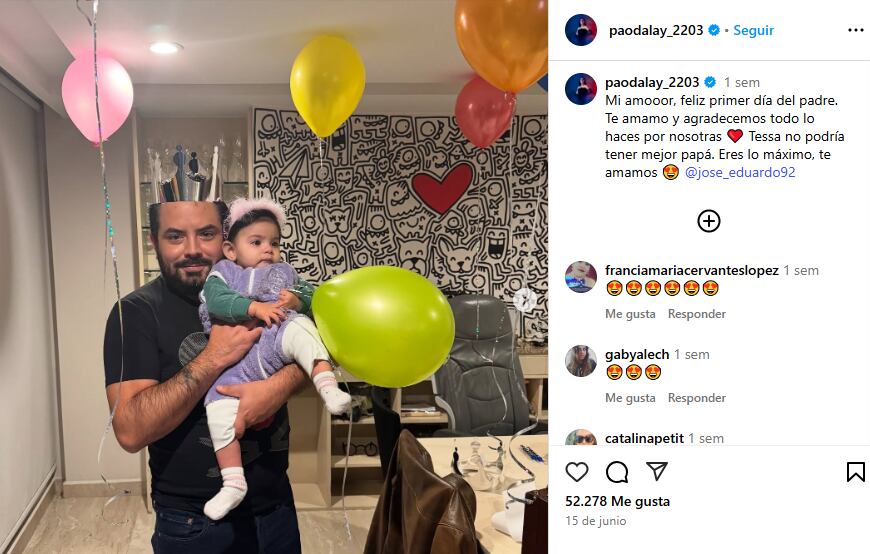Click the Seguir follow button

click(x=753, y=30)
